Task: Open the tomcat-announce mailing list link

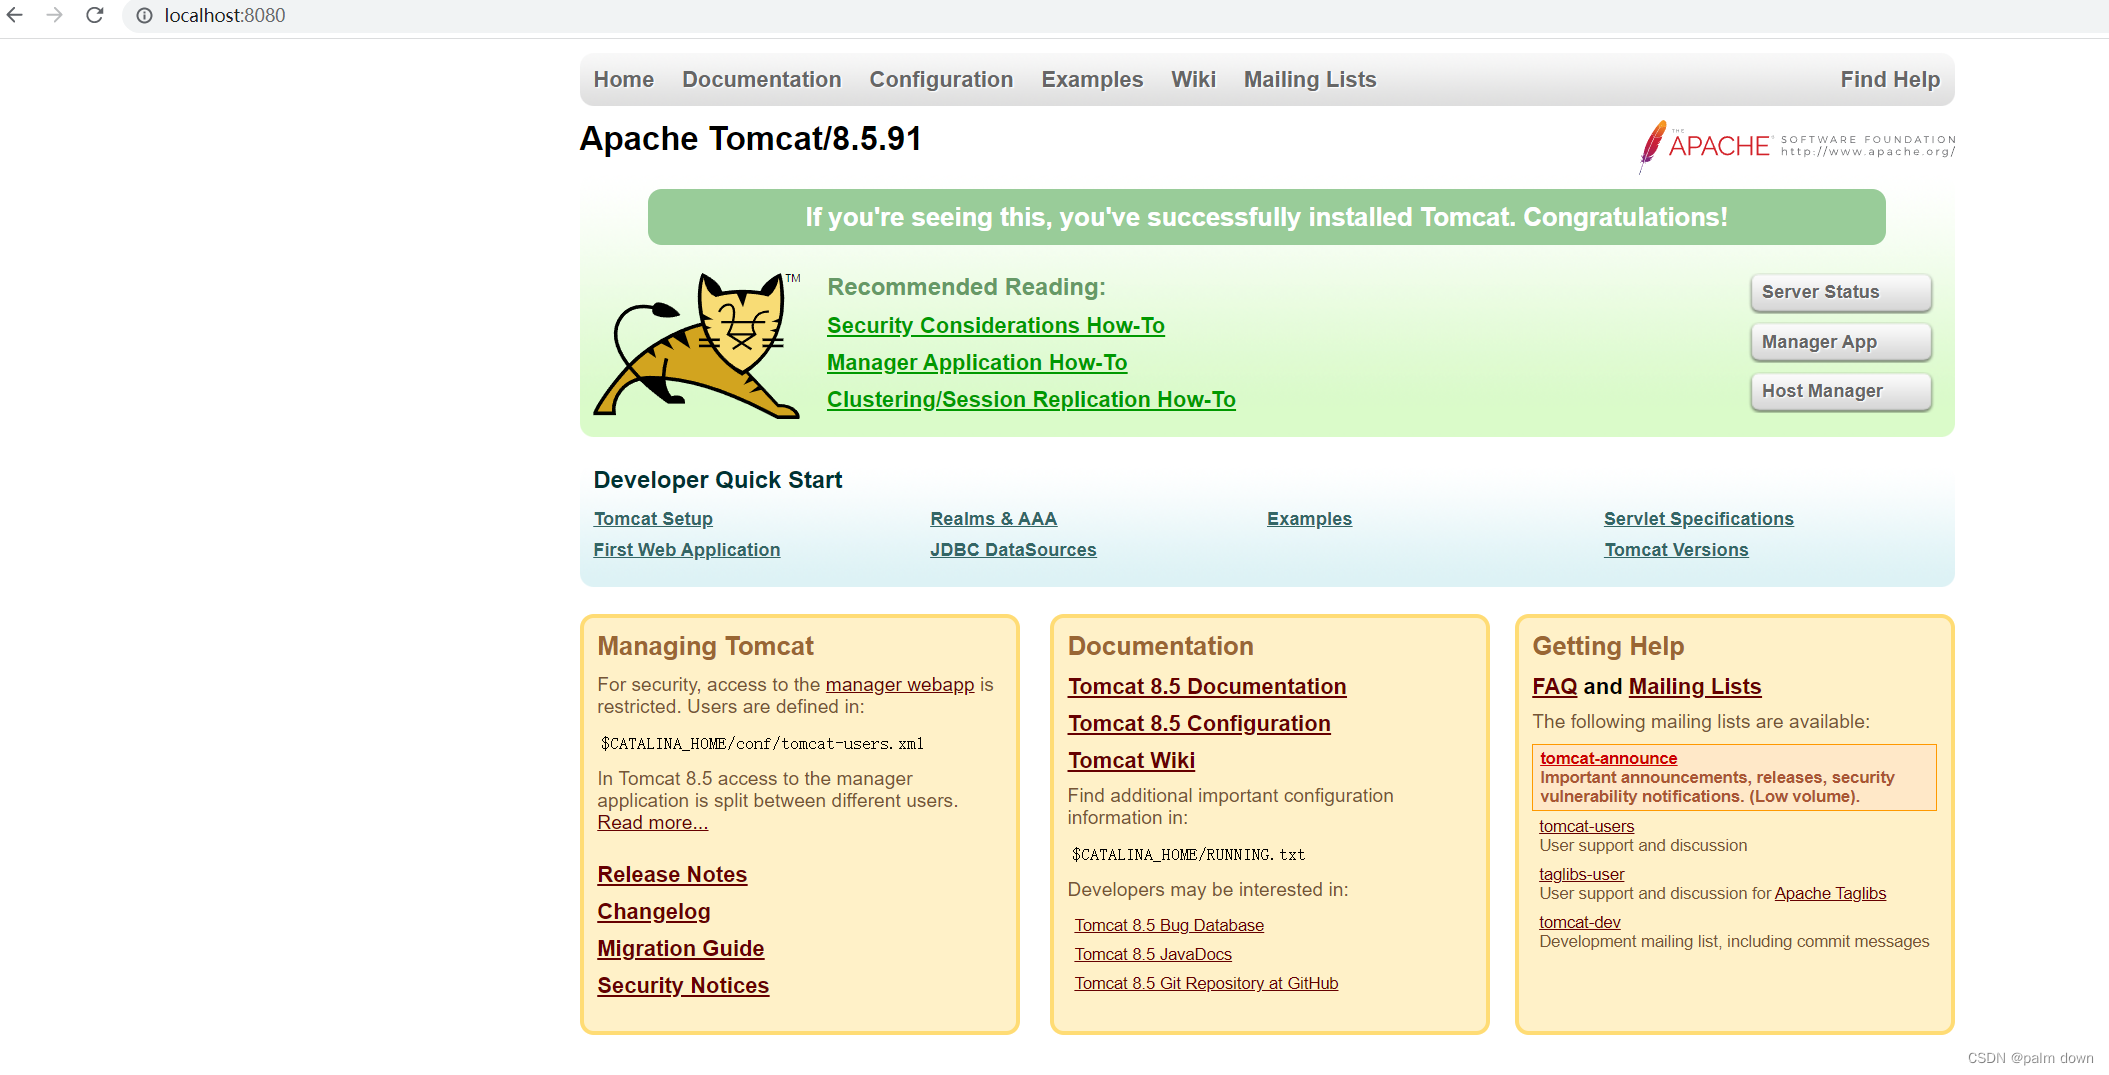Action: point(1609,759)
